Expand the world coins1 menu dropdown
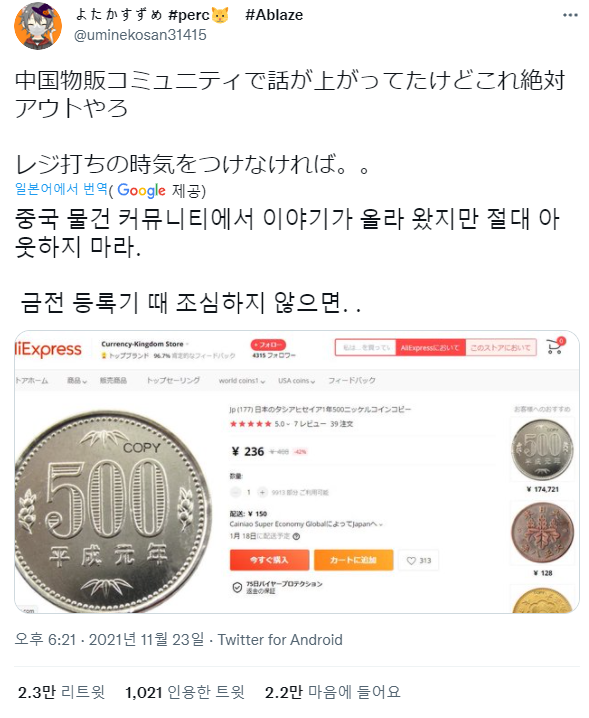Viewport: 589px width, 718px height. (242, 381)
